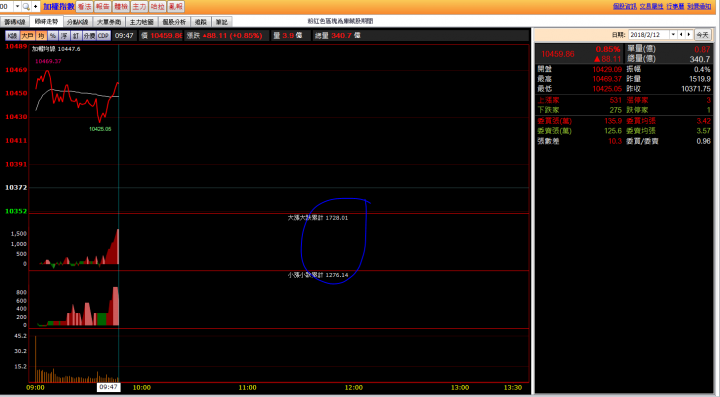Click the 看法 button
The width and height of the screenshot is (720, 397).
coord(84,6)
